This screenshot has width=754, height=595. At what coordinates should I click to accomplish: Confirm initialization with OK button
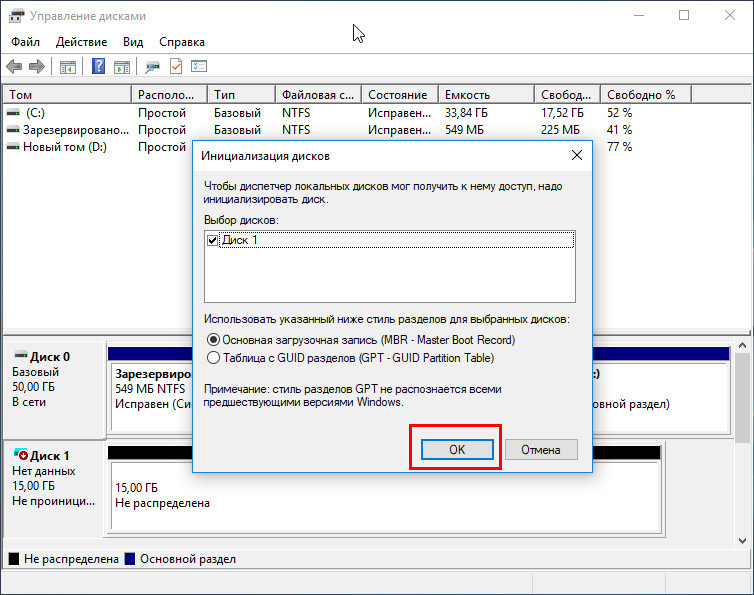point(457,449)
